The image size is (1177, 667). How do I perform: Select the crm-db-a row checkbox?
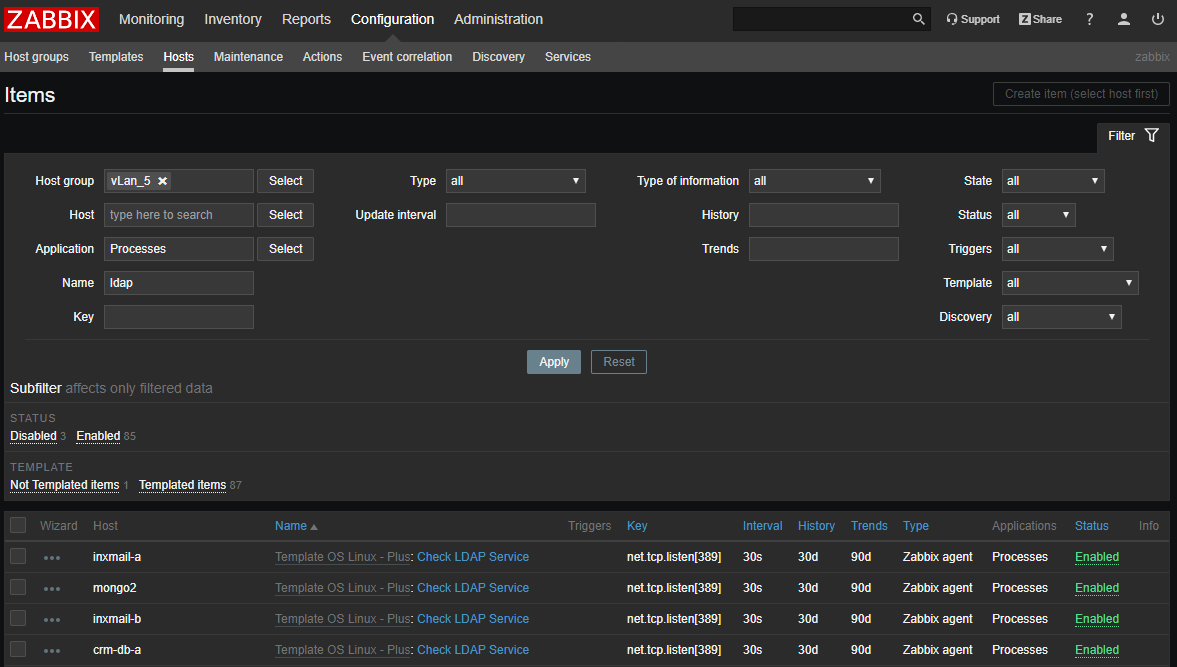(x=18, y=650)
